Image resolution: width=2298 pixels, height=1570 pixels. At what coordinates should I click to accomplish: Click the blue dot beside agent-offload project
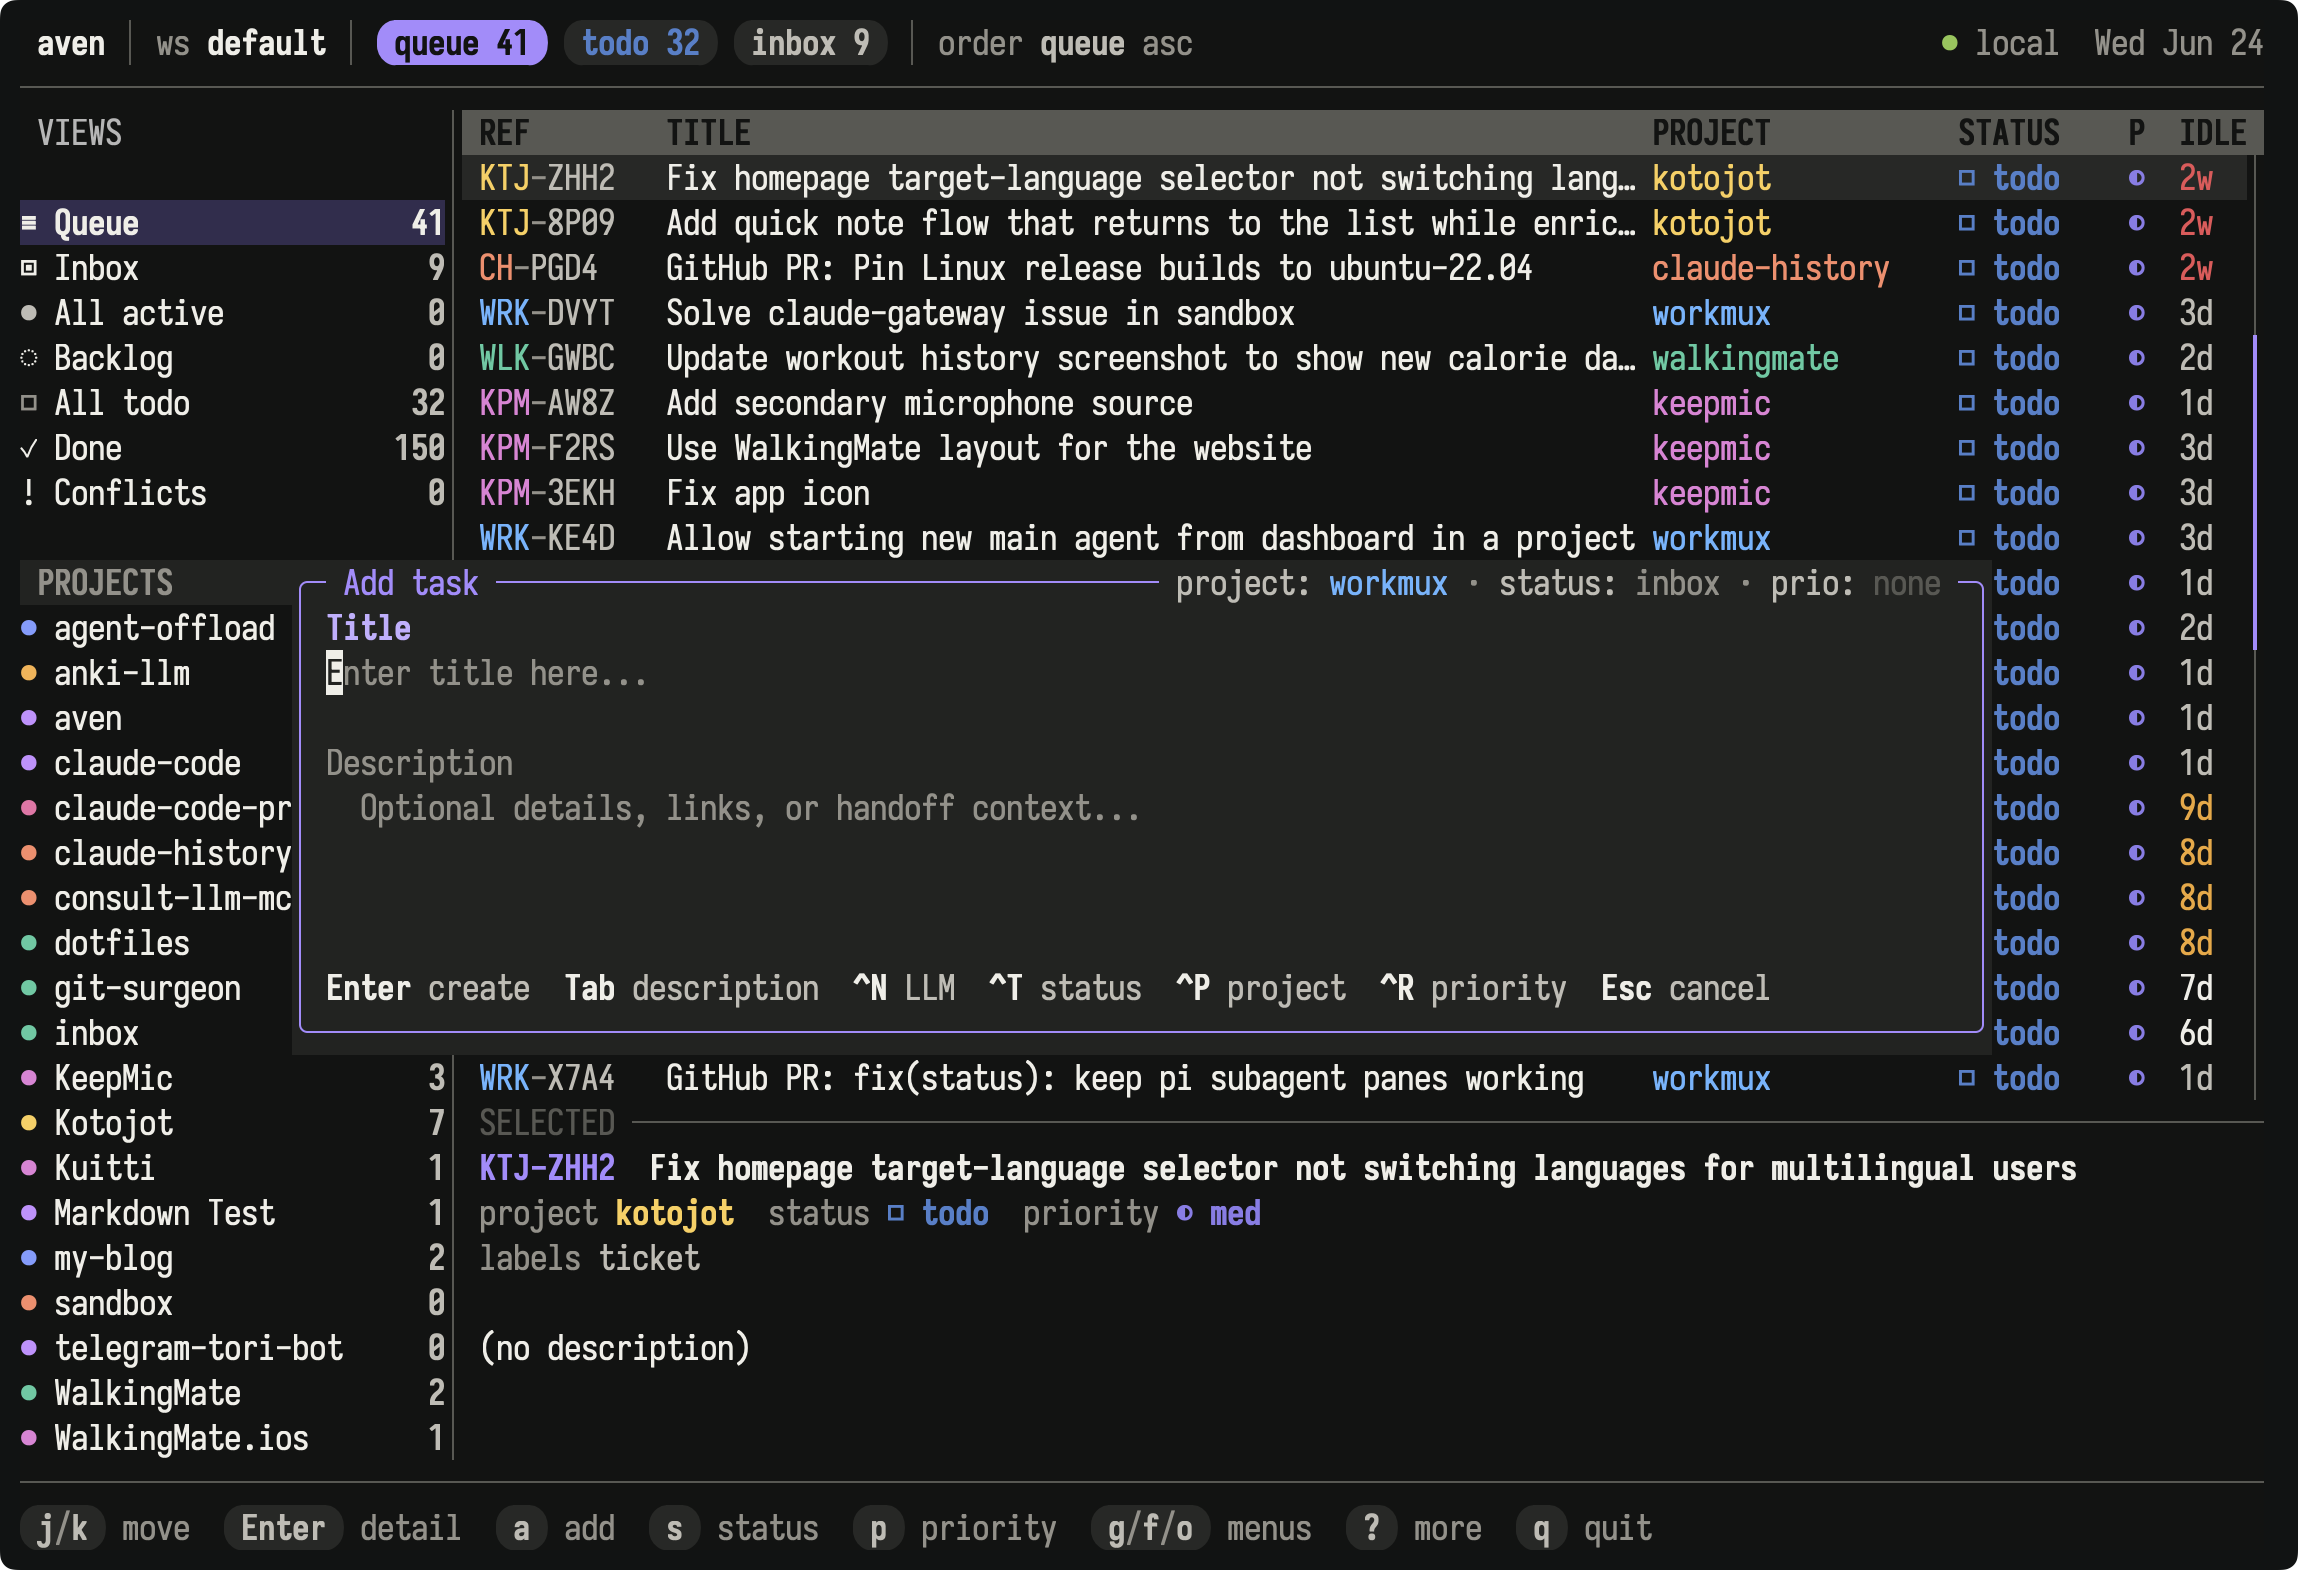(29, 628)
